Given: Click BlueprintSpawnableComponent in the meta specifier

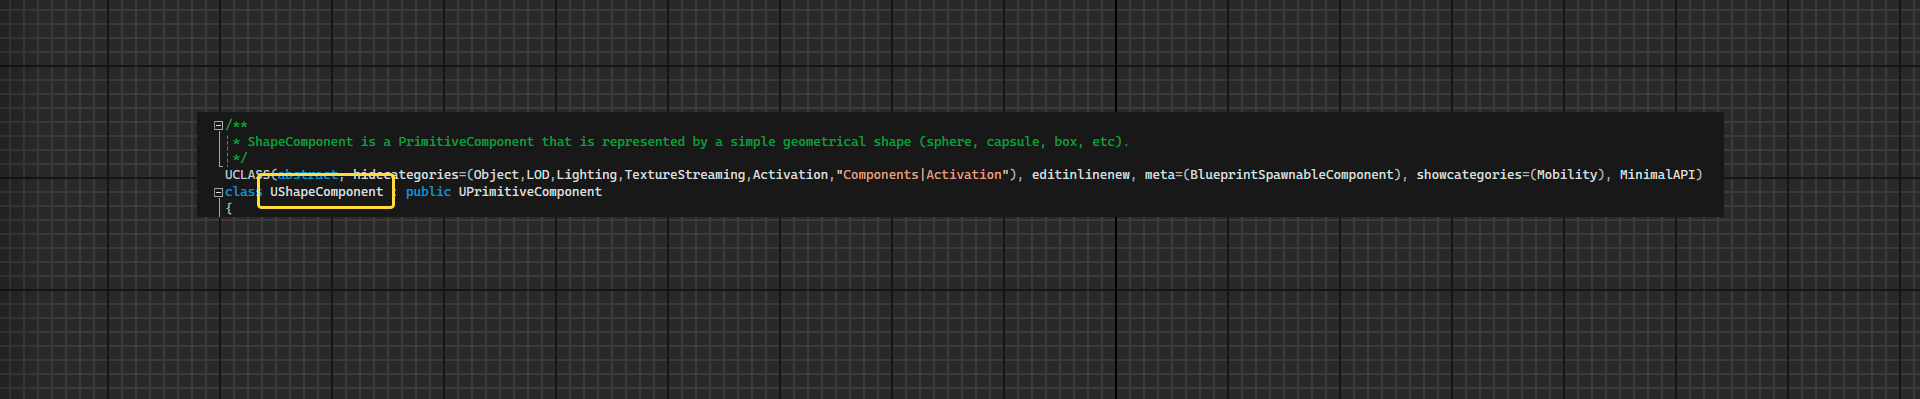Looking at the screenshot, I should (1292, 175).
